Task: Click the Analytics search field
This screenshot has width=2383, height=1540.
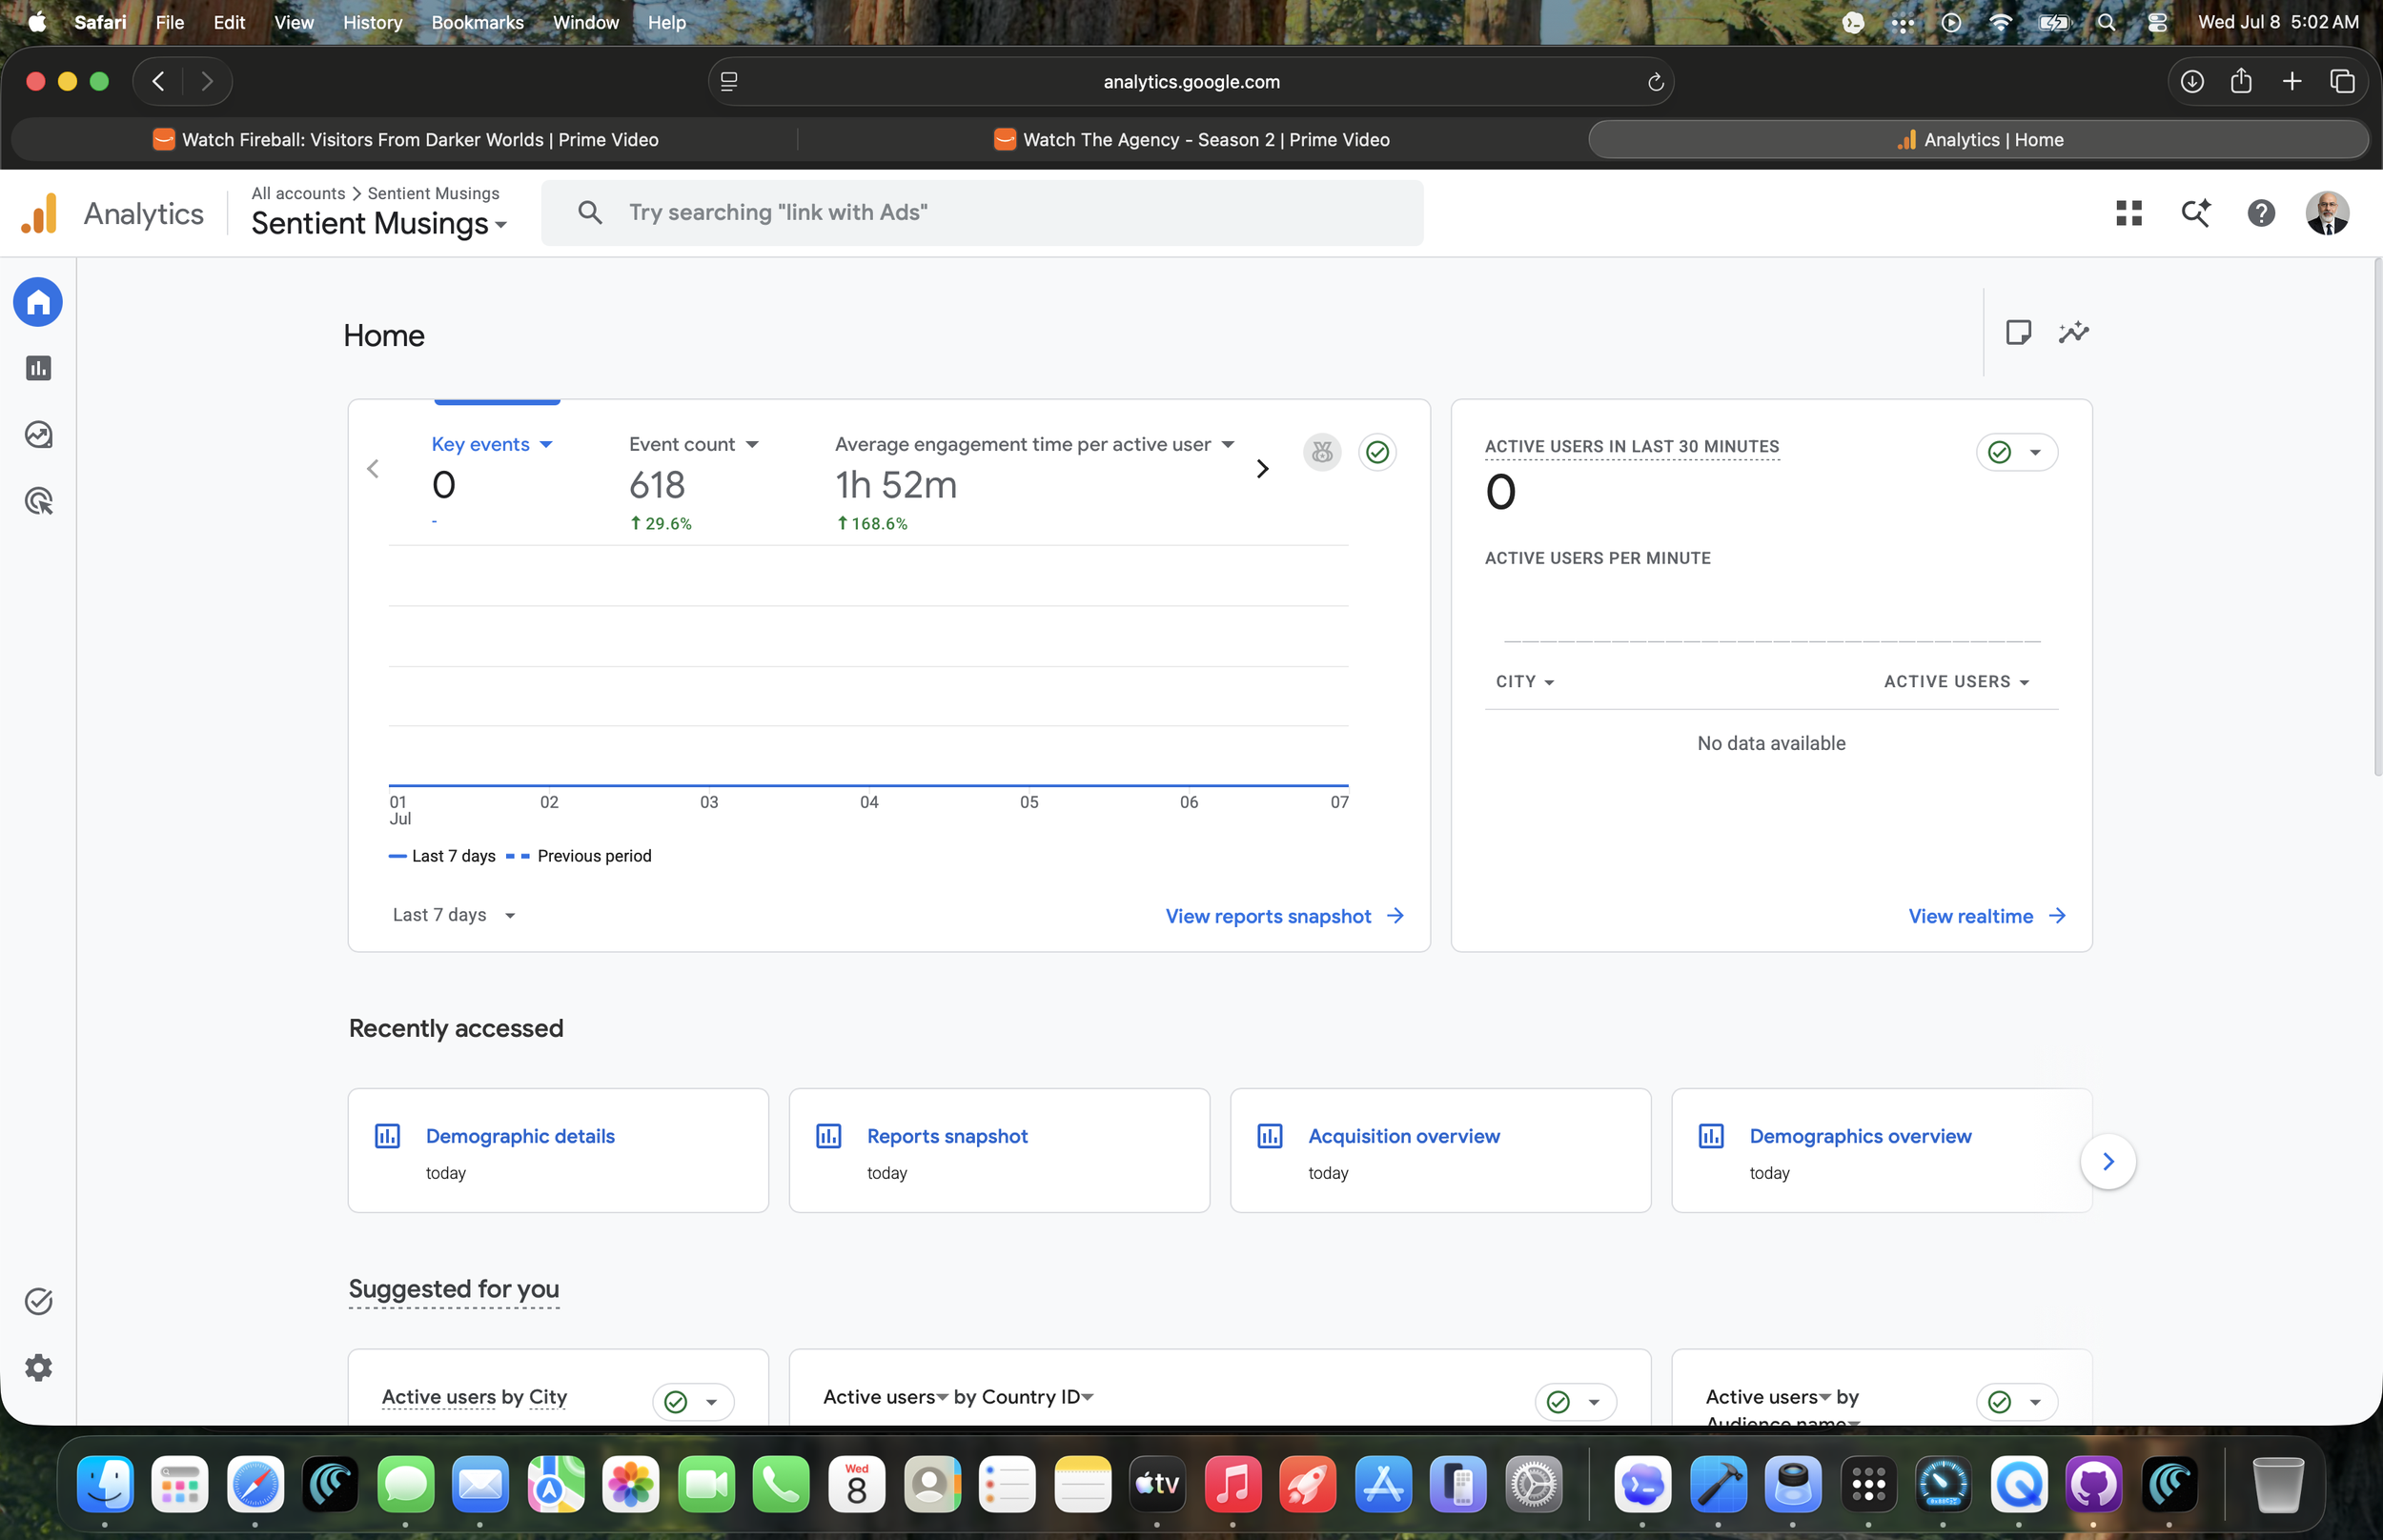Action: tap(982, 213)
